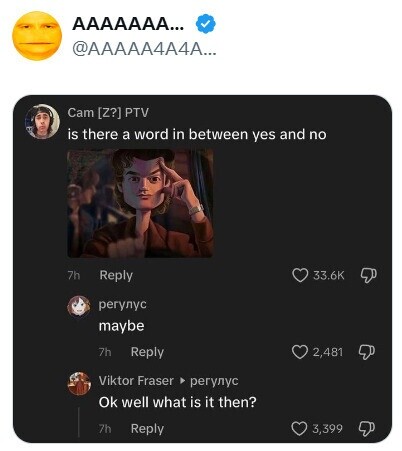Open регулус's profile avatar

click(79, 306)
